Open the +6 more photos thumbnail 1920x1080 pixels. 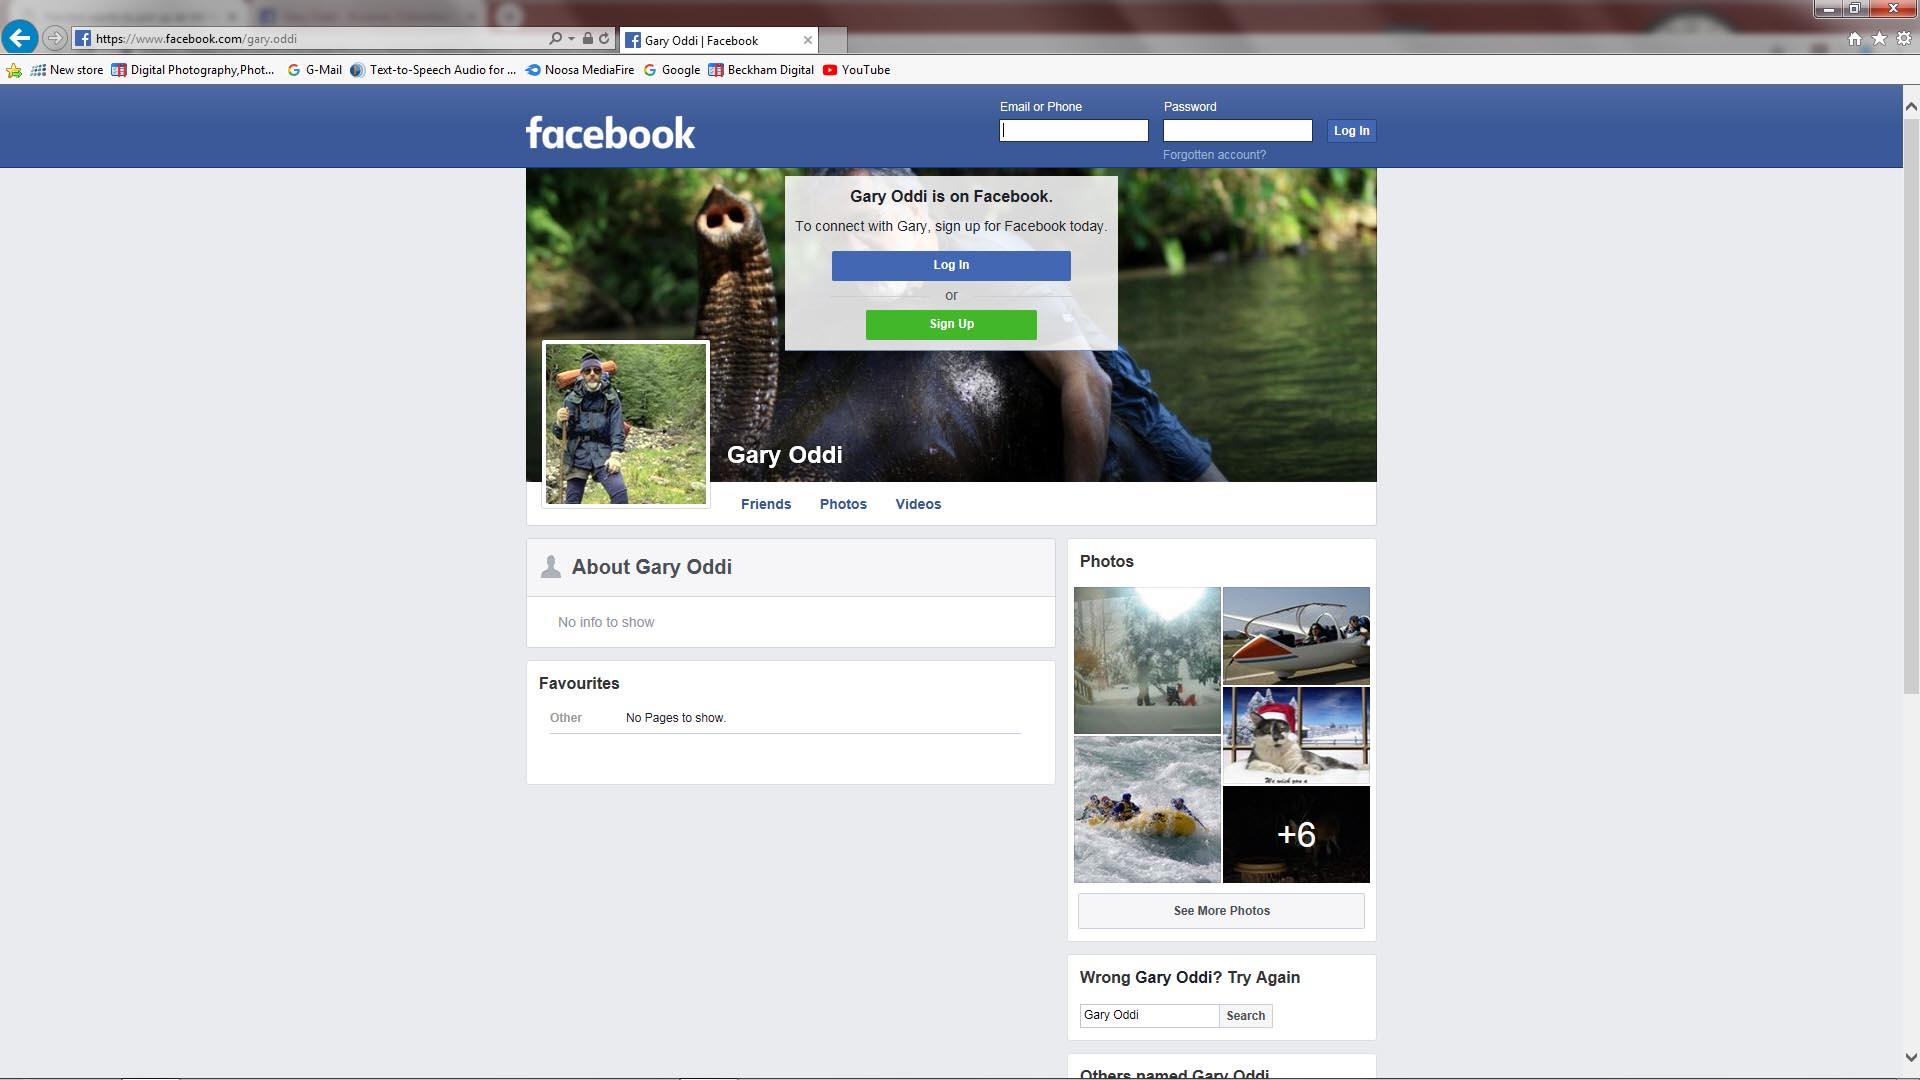pos(1296,834)
